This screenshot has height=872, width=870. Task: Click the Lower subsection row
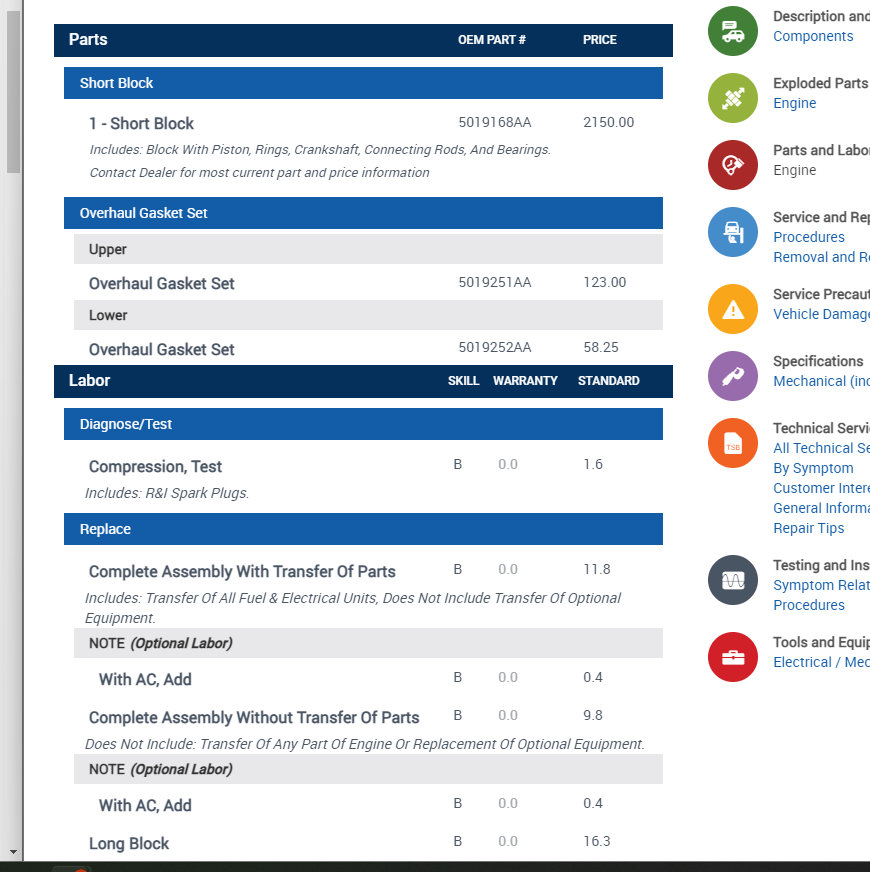tap(368, 315)
